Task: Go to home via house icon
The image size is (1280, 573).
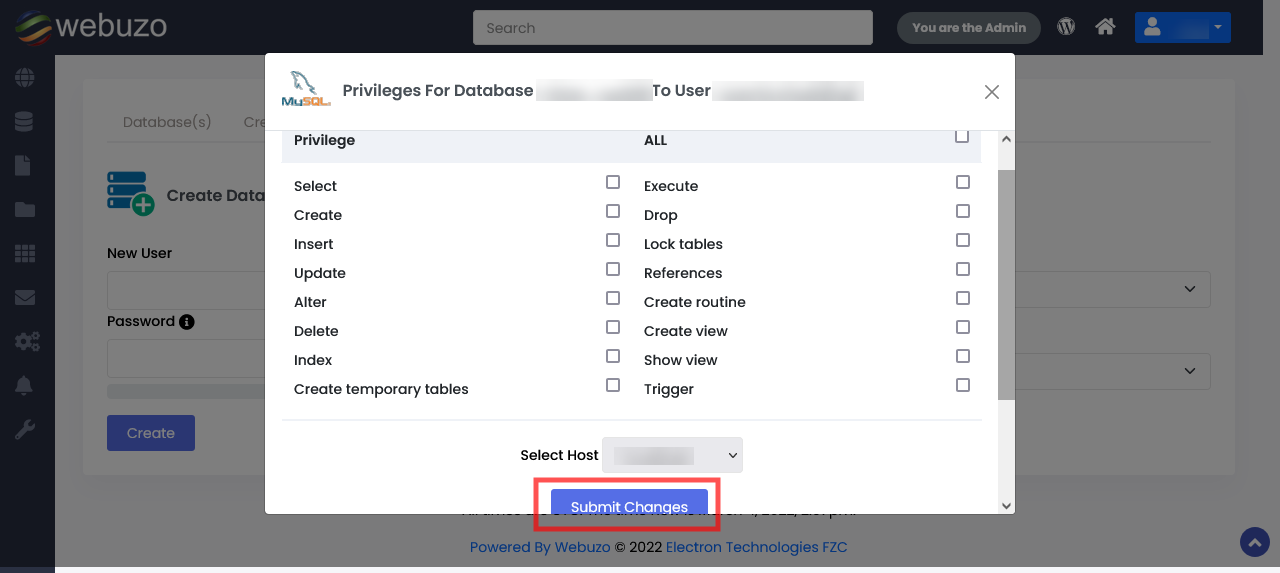Action: [x=1105, y=27]
